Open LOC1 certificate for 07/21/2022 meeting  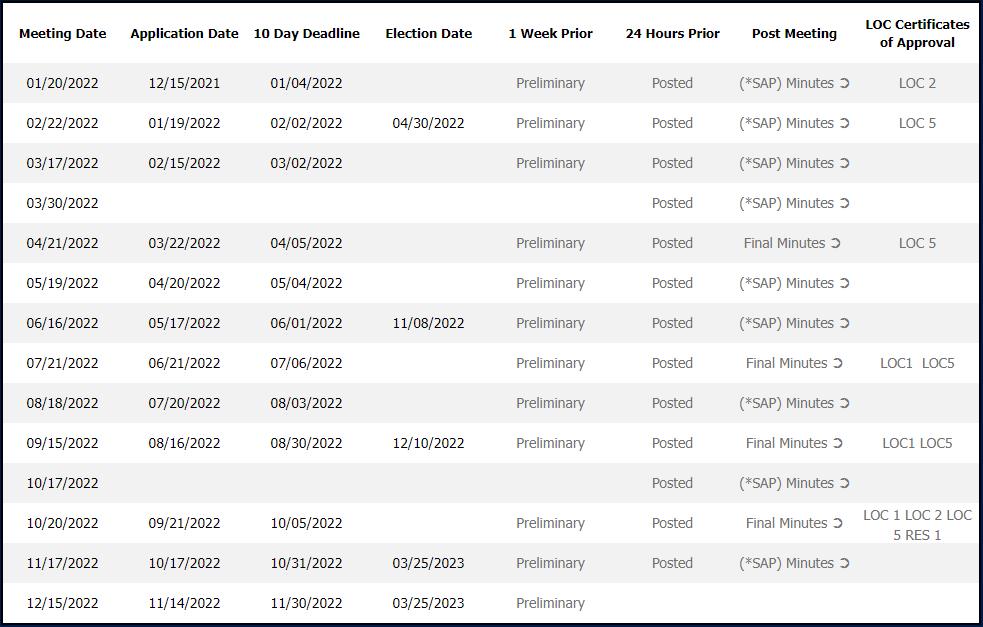tap(896, 363)
